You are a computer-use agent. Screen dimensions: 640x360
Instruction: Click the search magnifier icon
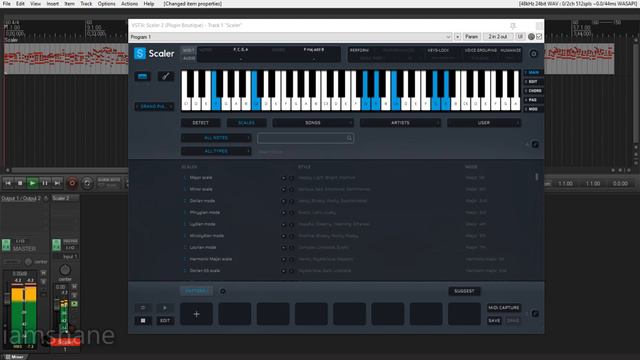pyautogui.click(x=349, y=138)
